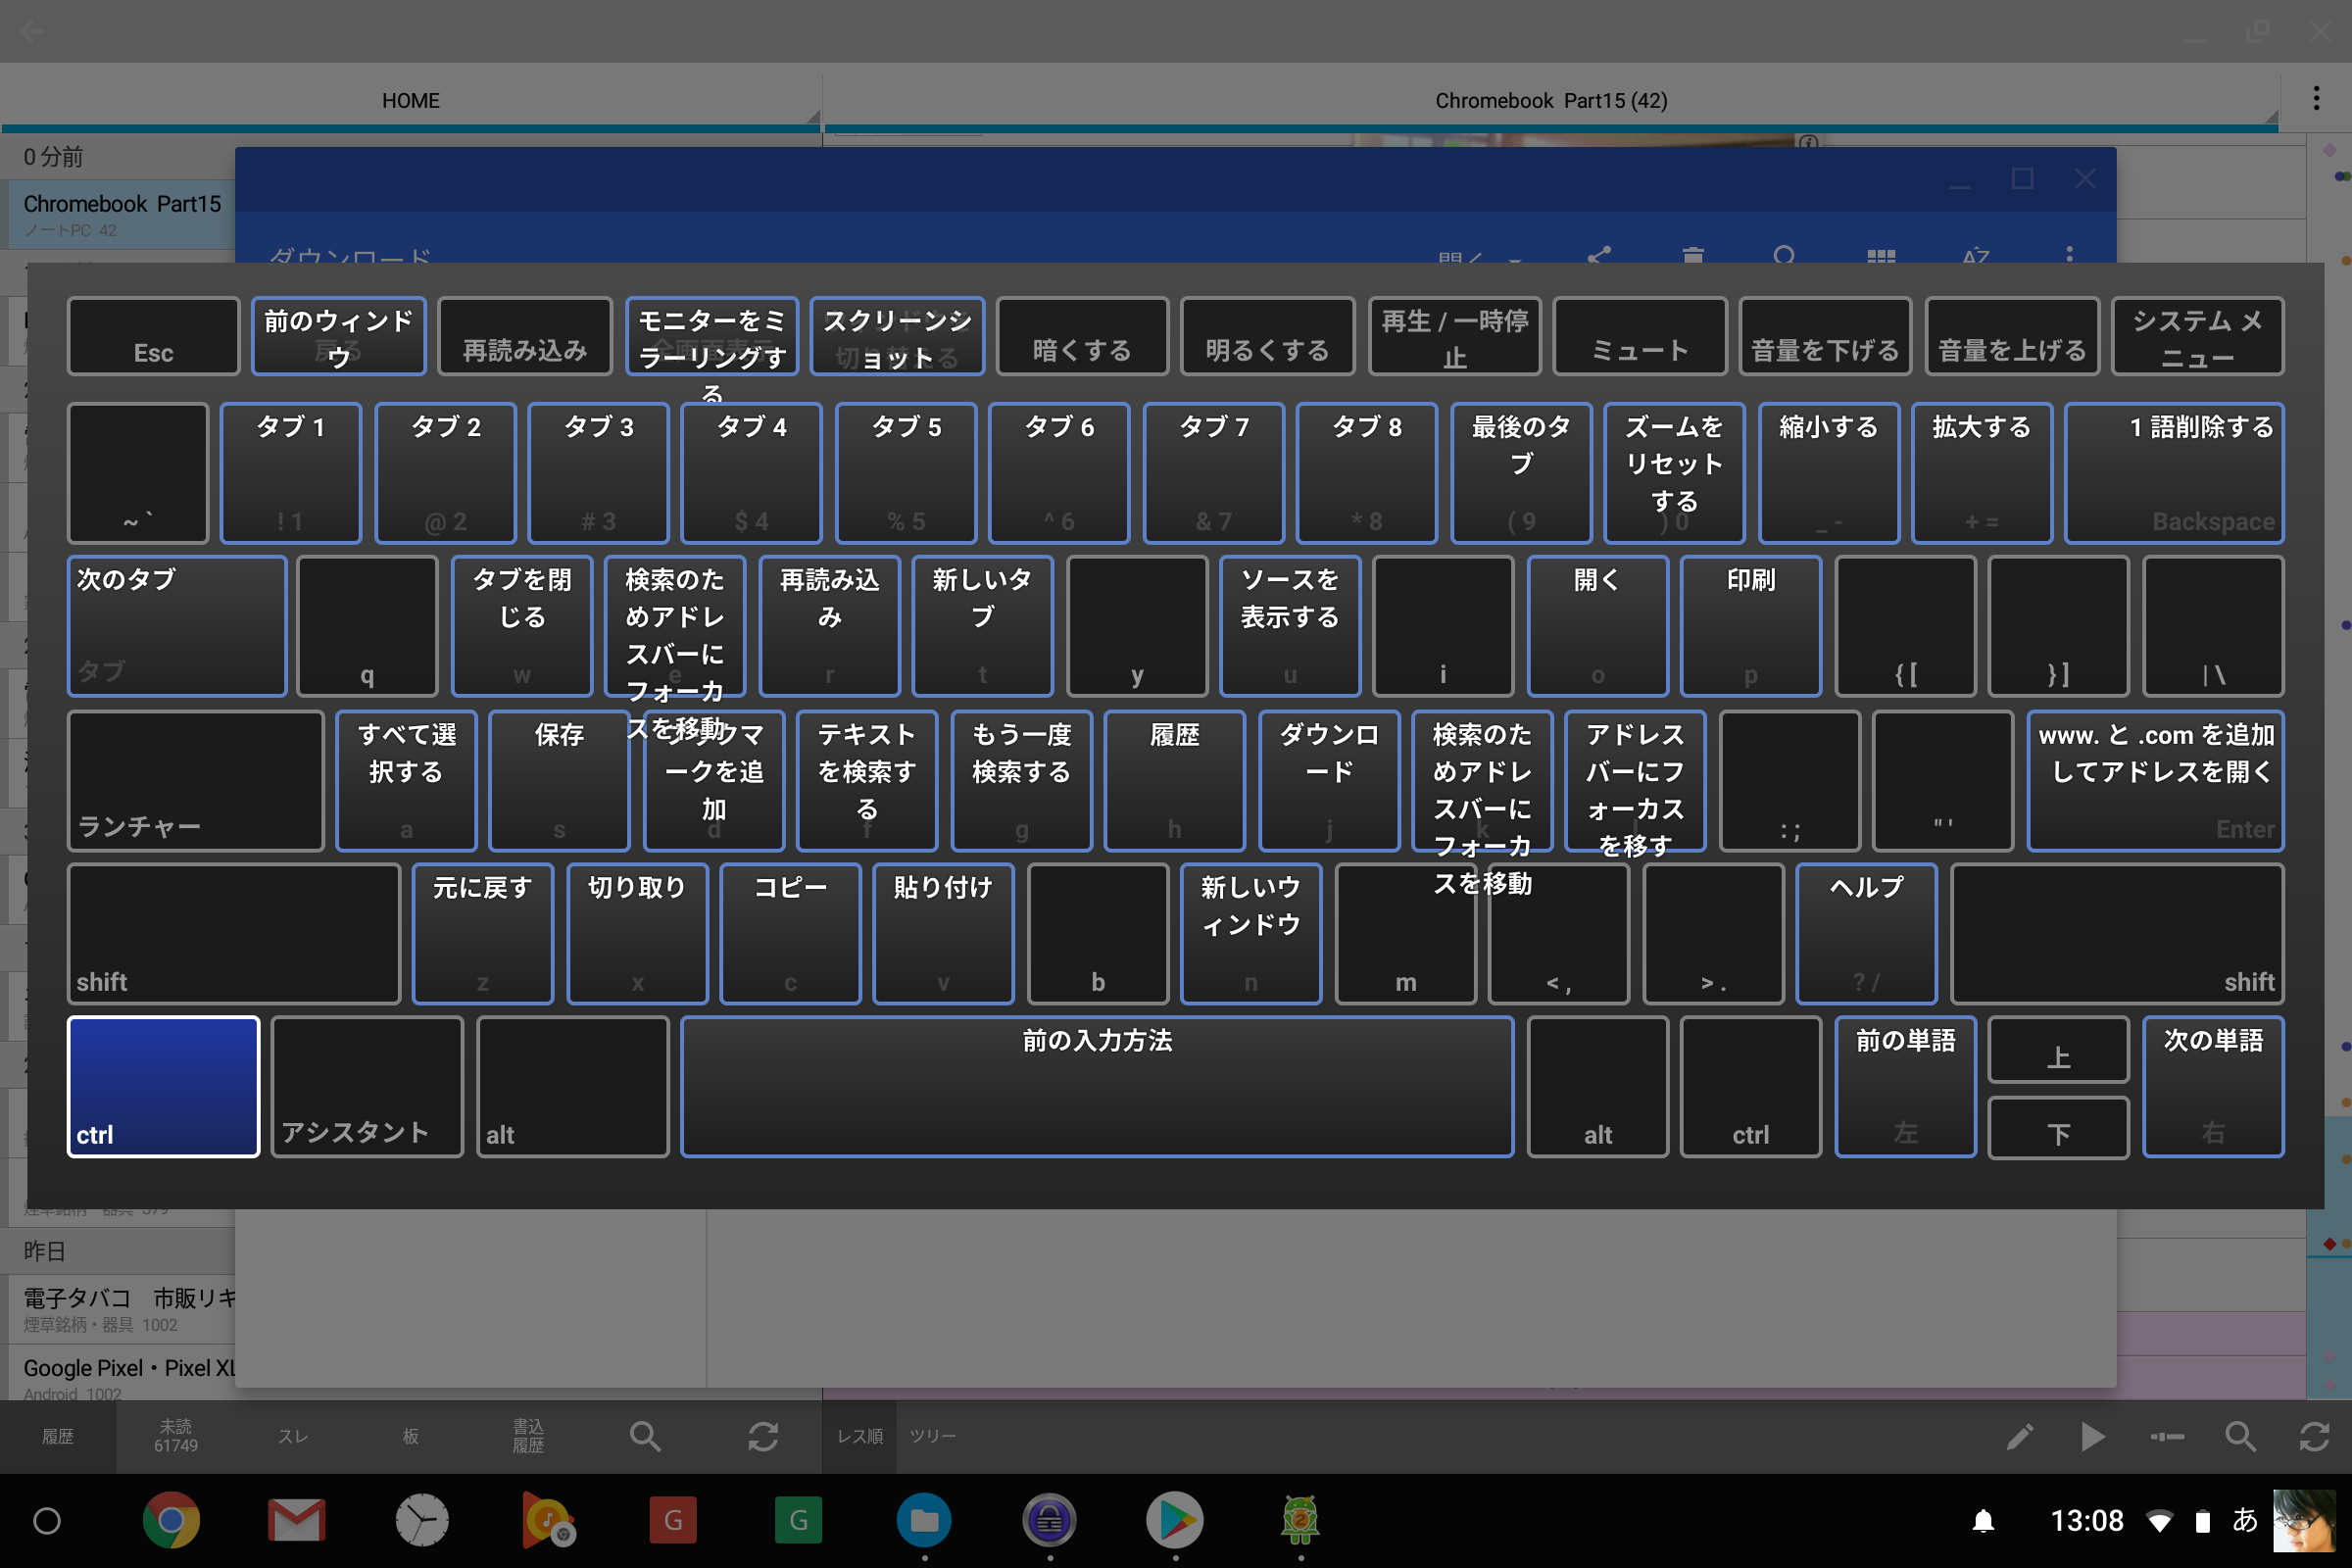Toggle the highlighted ctrl modifier key
Screen dimensions: 2352x1568
point(164,1087)
